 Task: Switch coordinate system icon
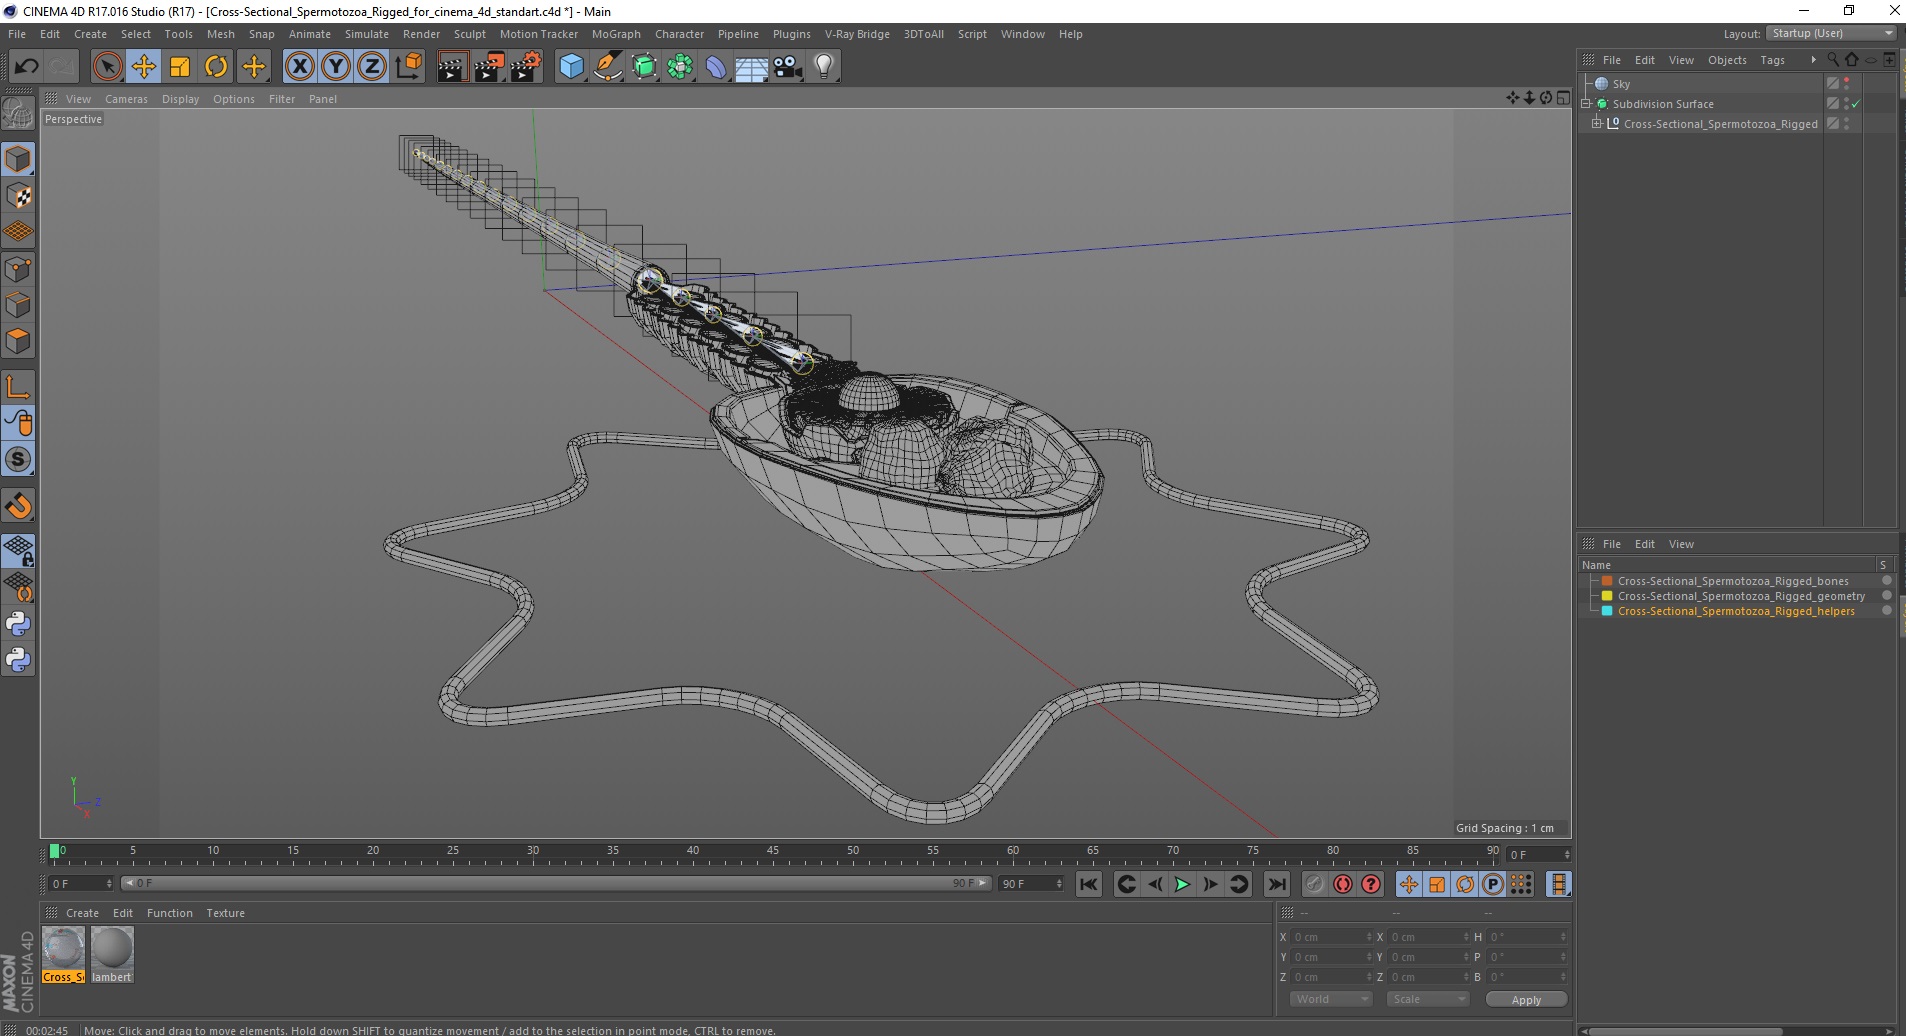coord(408,67)
